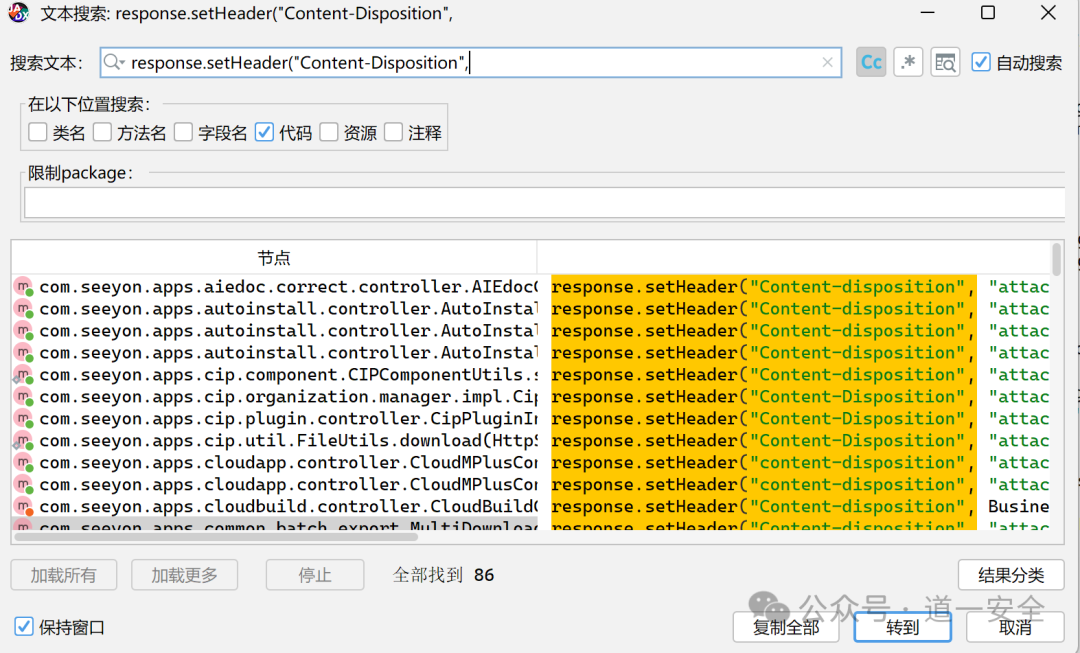Image resolution: width=1080 pixels, height=653 pixels.
Task: Toggle the case-sensitive Cc search option
Action: pos(871,62)
